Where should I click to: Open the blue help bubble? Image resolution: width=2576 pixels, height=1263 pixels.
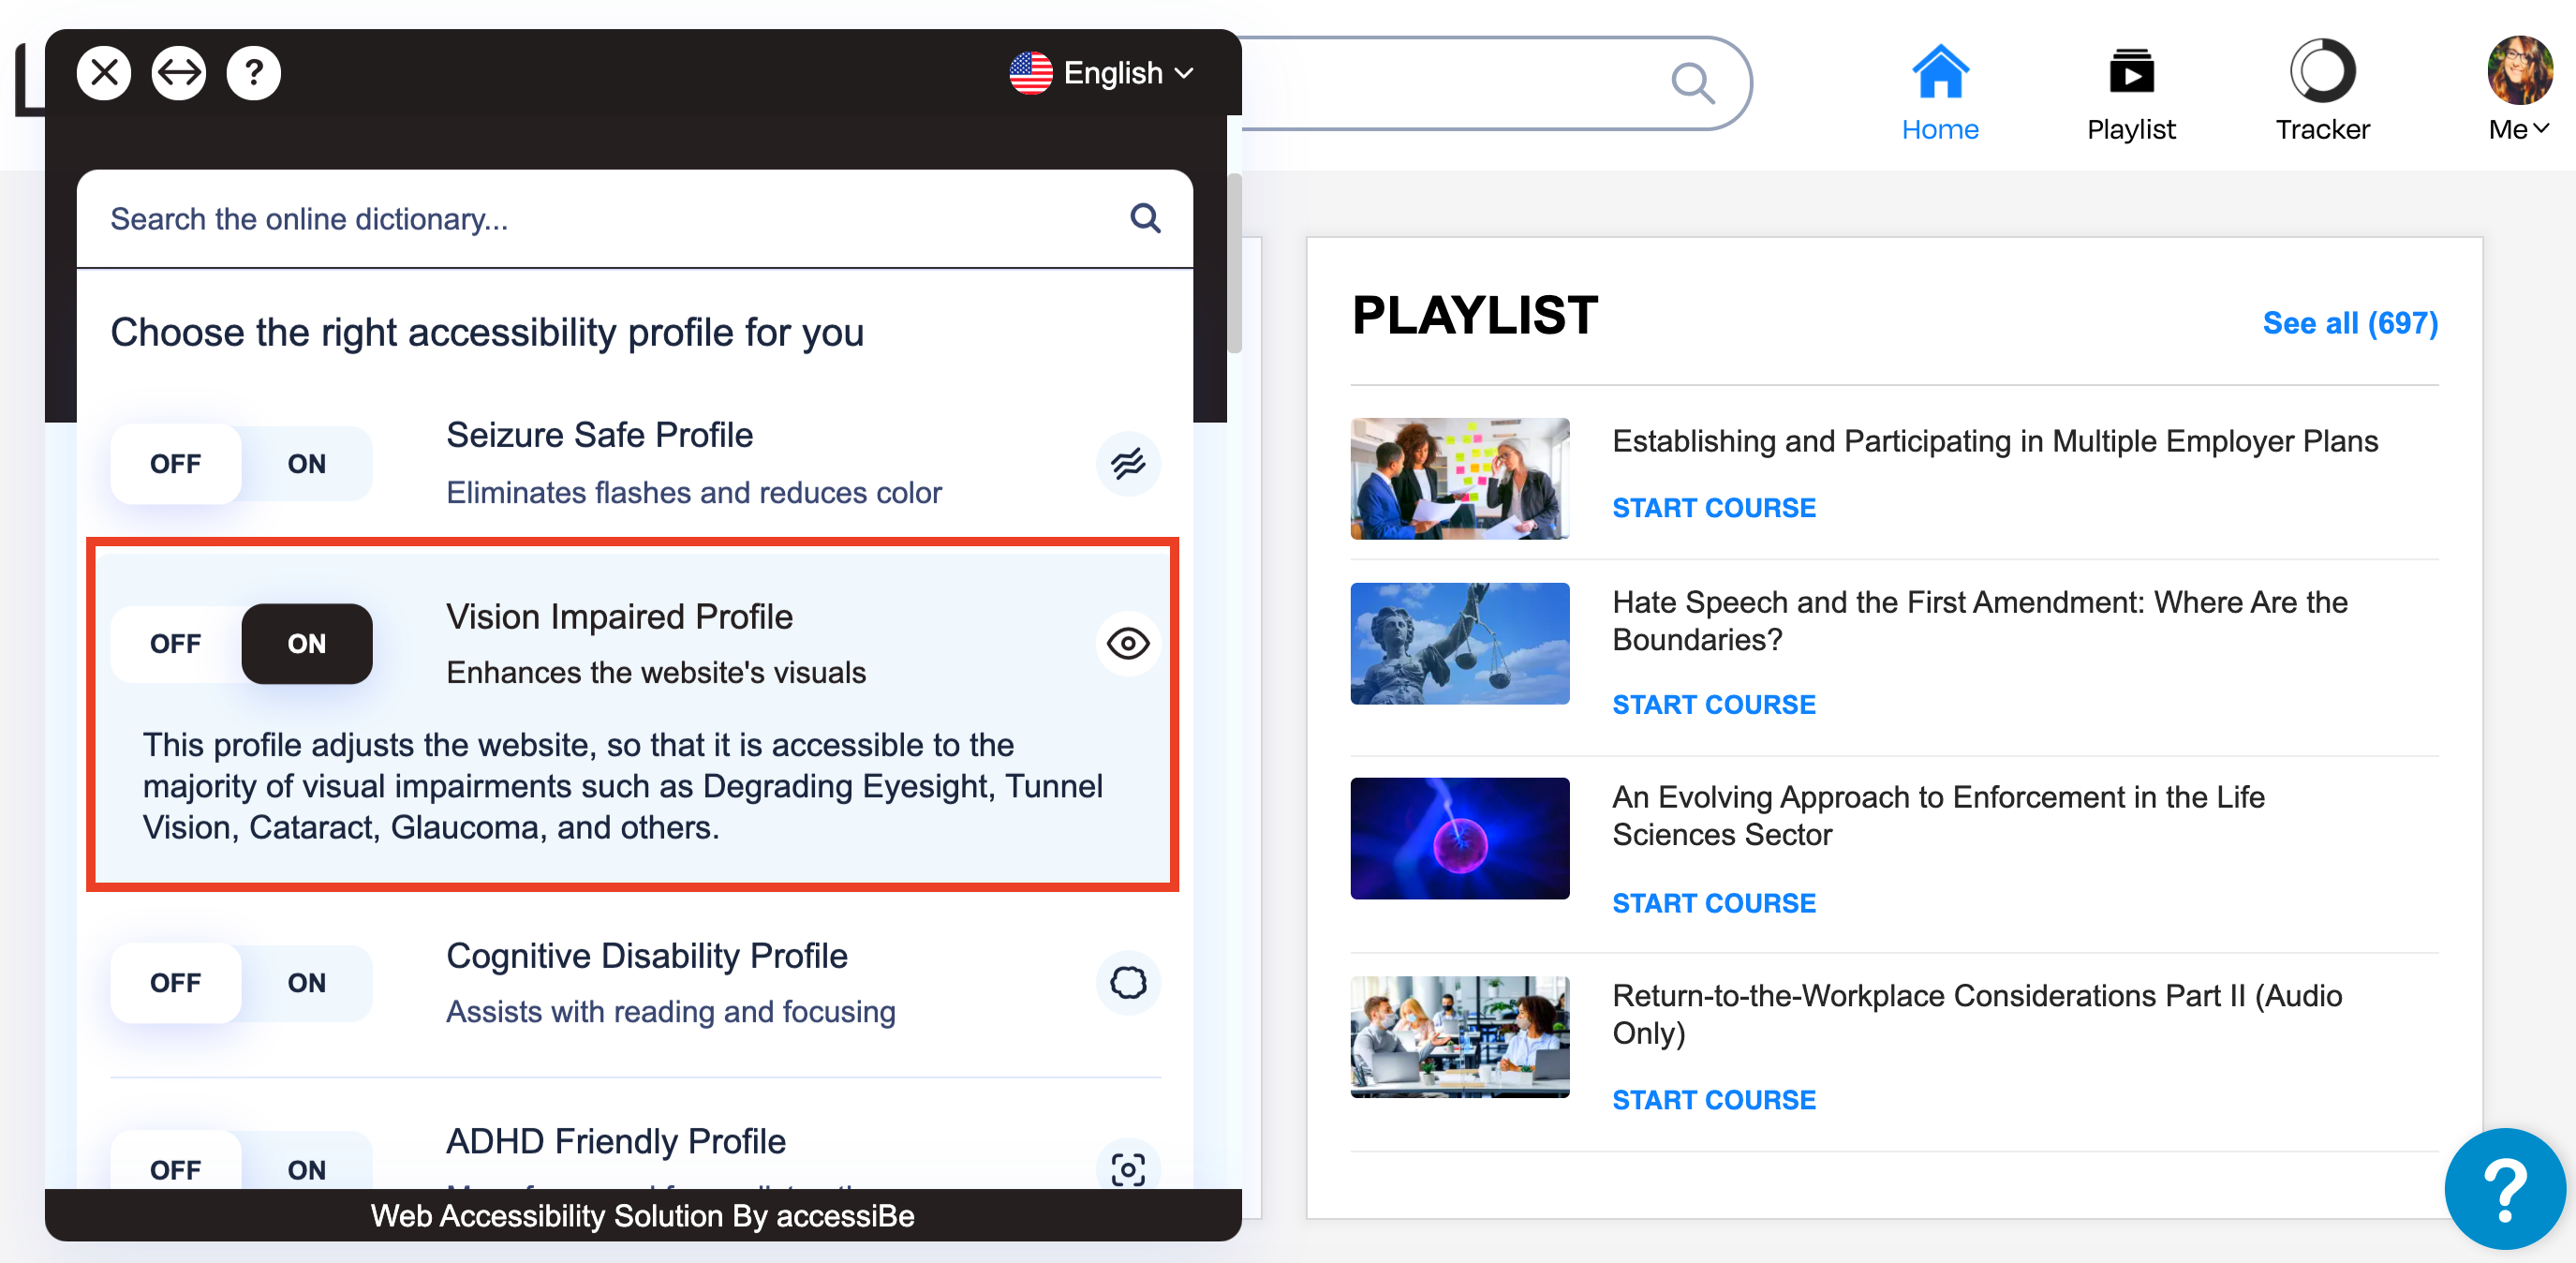[x=2504, y=1189]
